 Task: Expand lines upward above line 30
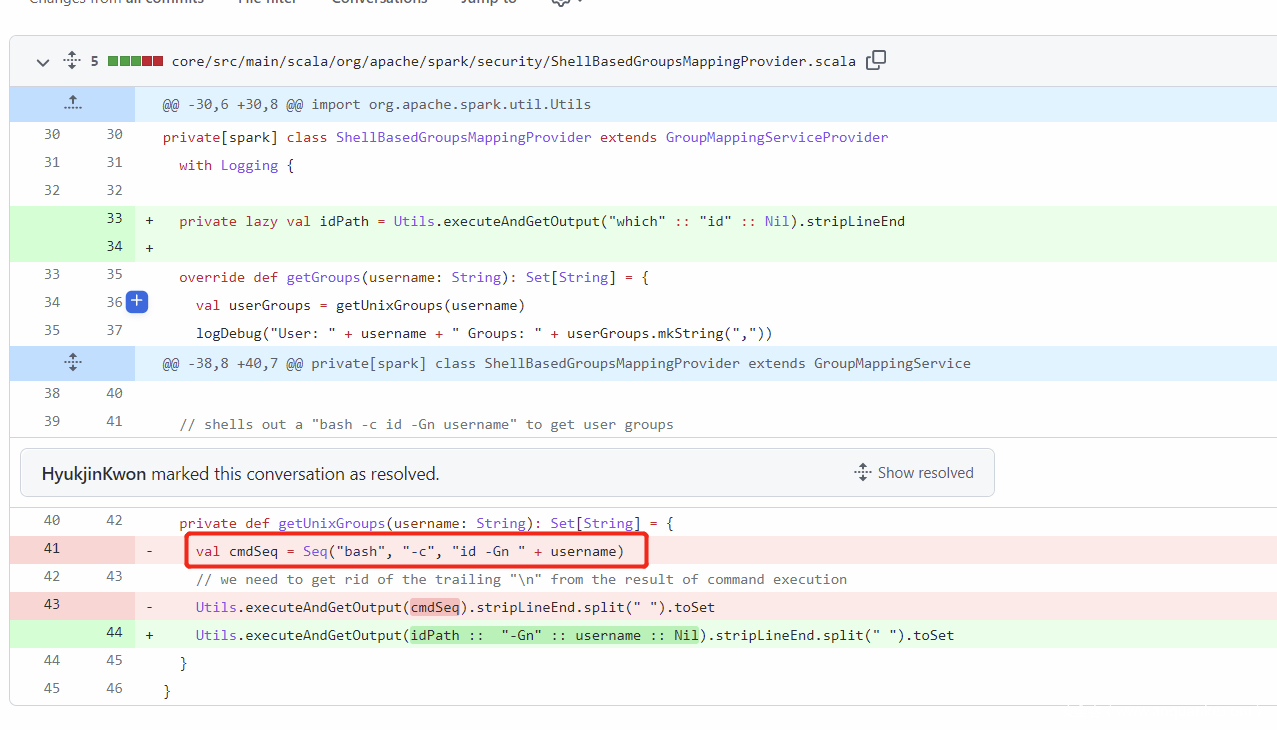click(72, 103)
